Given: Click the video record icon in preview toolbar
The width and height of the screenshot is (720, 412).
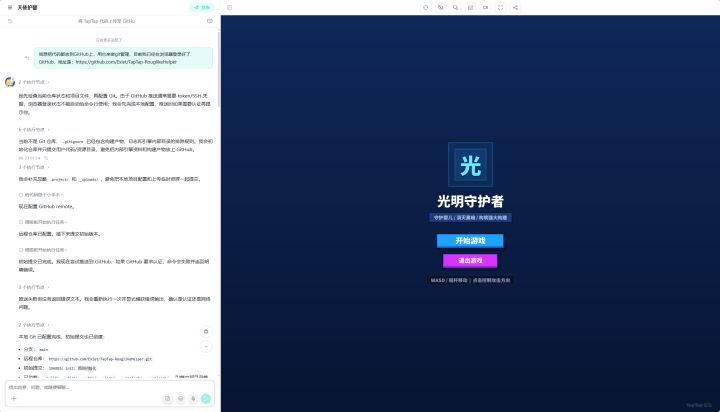Looking at the screenshot, I should (x=485, y=7).
